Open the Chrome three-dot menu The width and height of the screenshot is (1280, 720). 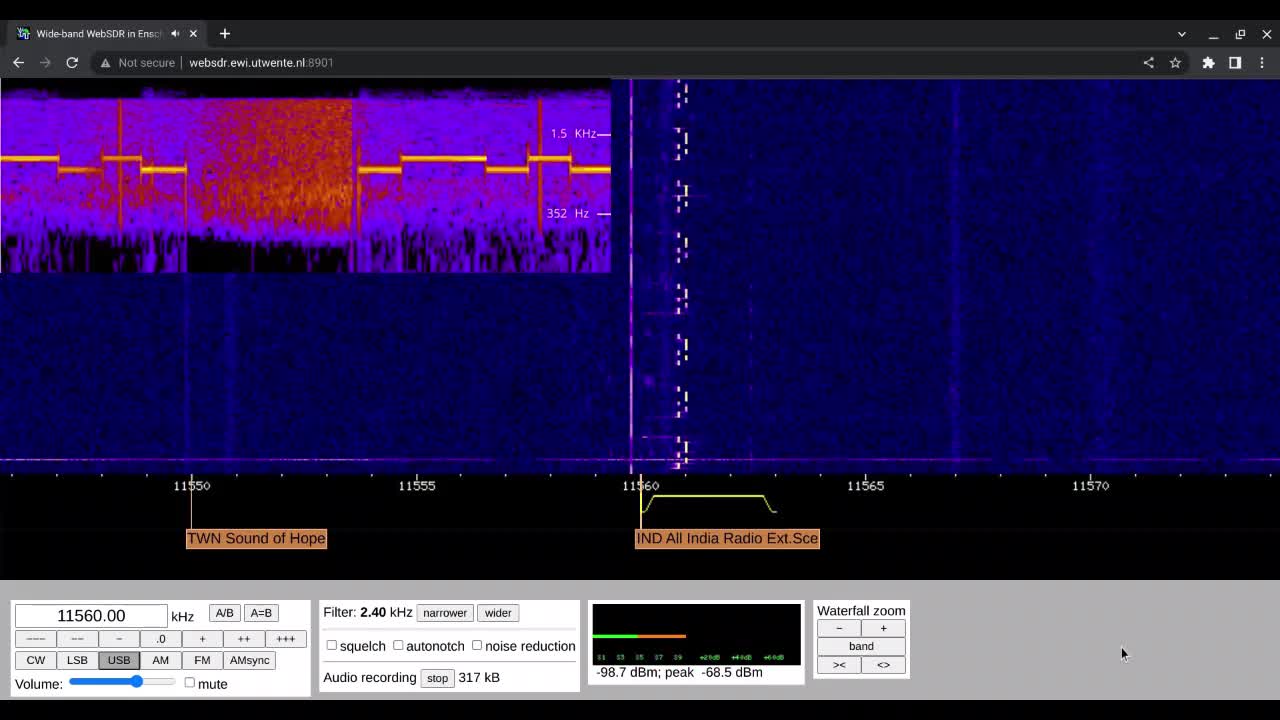pyautogui.click(x=1262, y=62)
